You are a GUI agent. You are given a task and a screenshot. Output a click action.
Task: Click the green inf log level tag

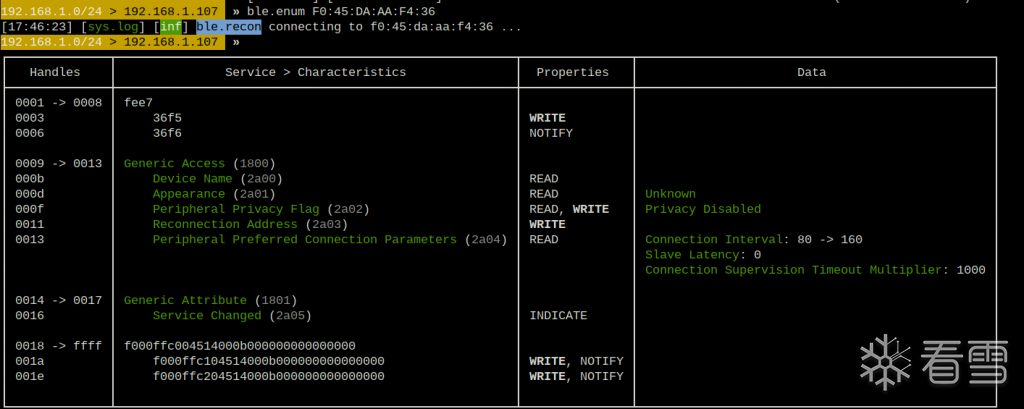pyautogui.click(x=172, y=27)
